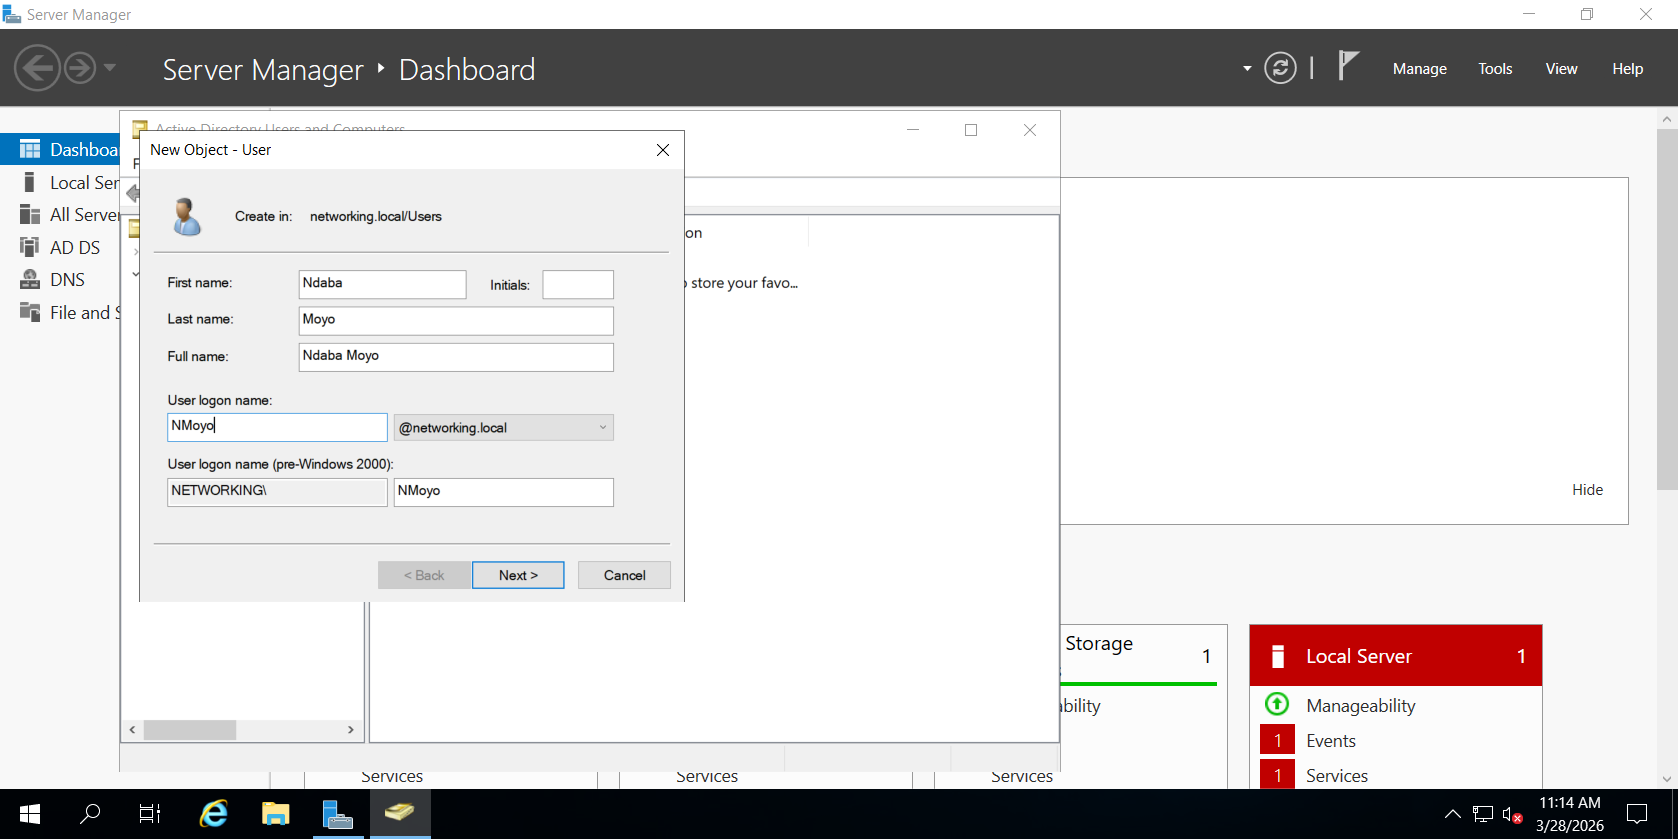Viewport: 1678px width, 839px height.
Task: Click the Next > button
Action: coord(518,575)
